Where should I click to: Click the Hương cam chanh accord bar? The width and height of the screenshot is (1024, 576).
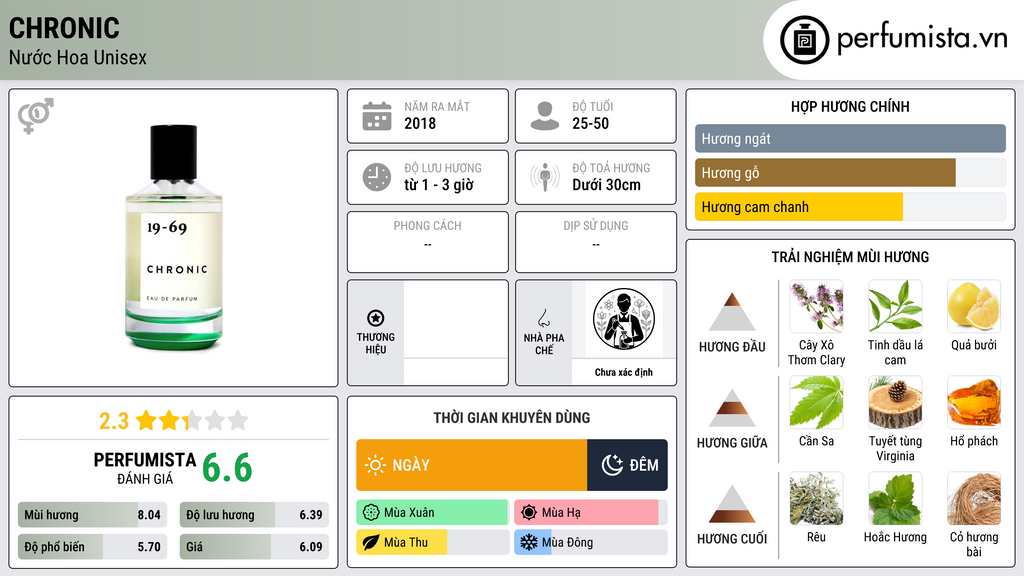click(850, 207)
